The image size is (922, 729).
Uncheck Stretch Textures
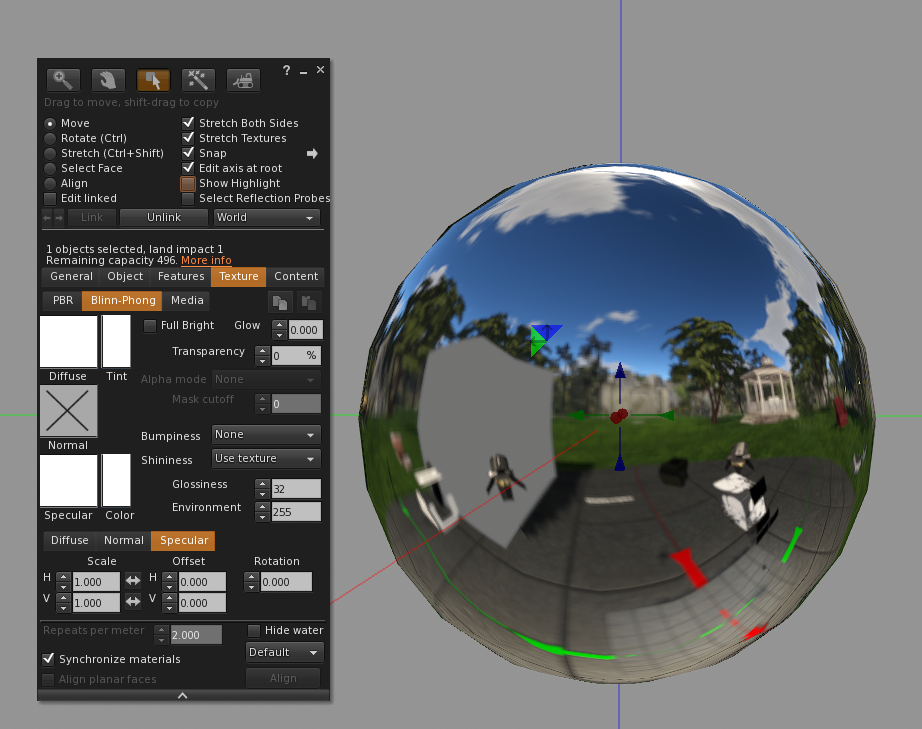tap(188, 138)
